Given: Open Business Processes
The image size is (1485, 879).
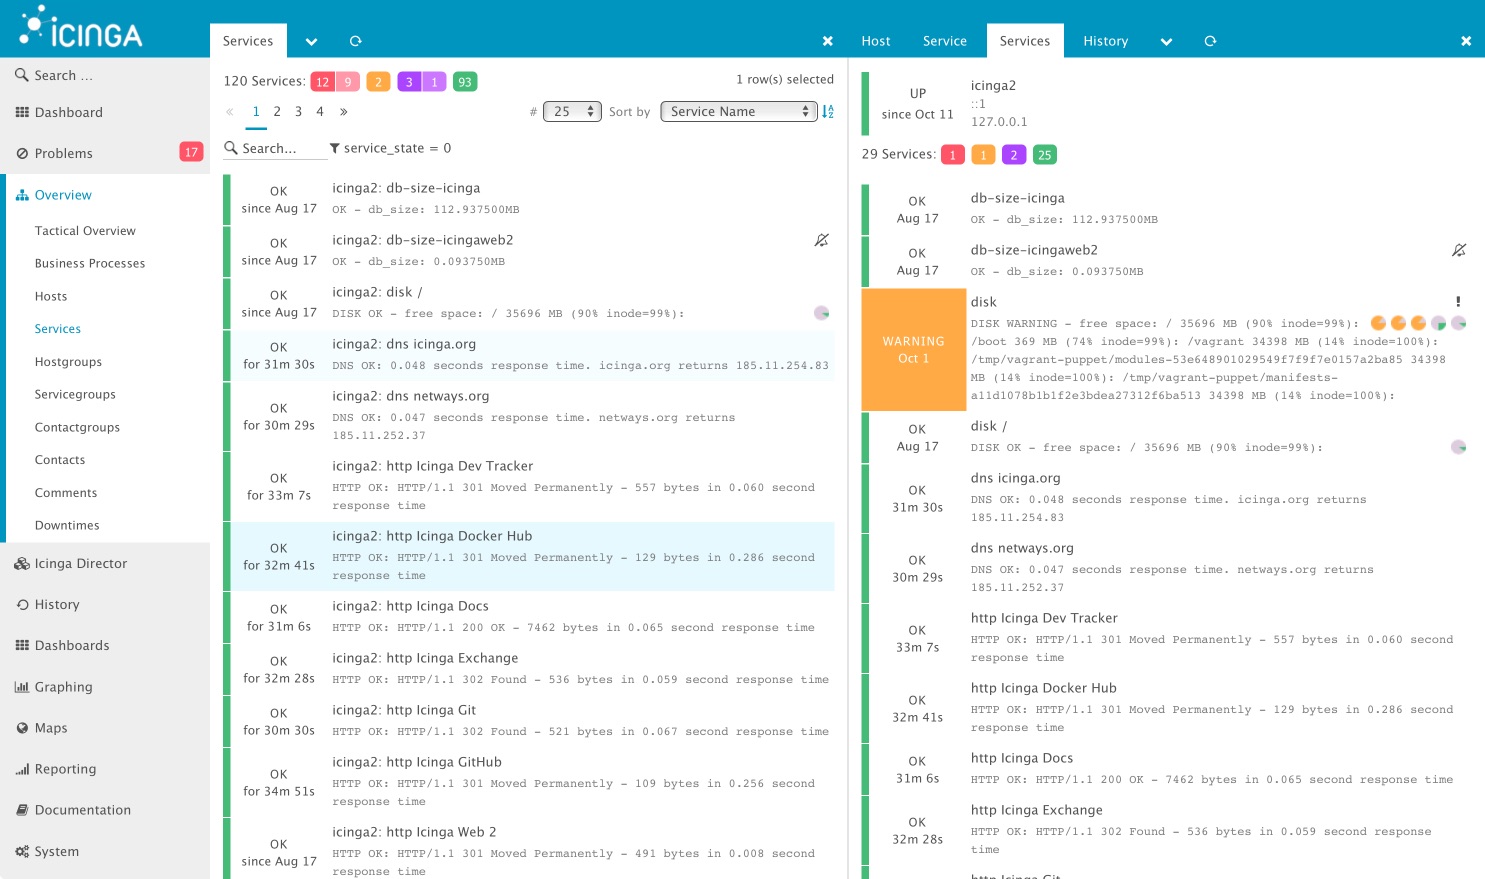Looking at the screenshot, I should 90,264.
